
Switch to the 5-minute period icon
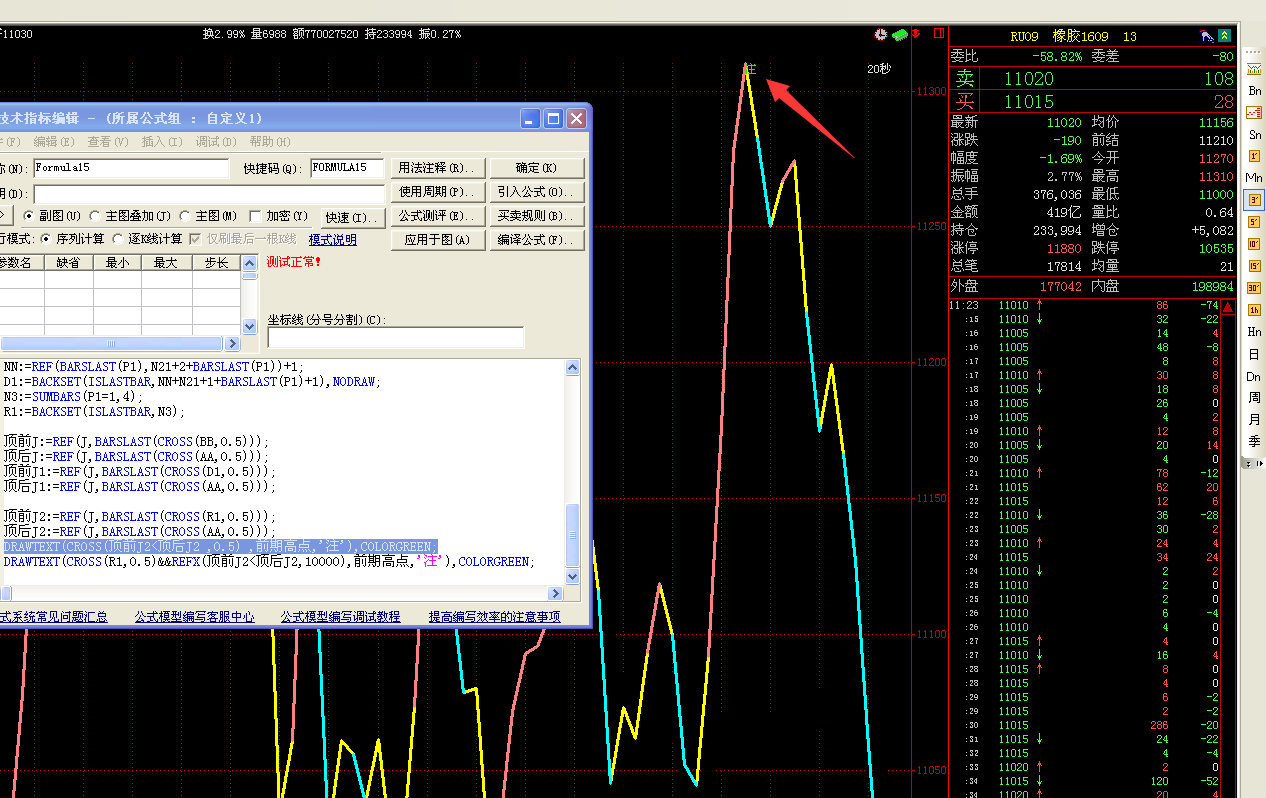[1254, 222]
